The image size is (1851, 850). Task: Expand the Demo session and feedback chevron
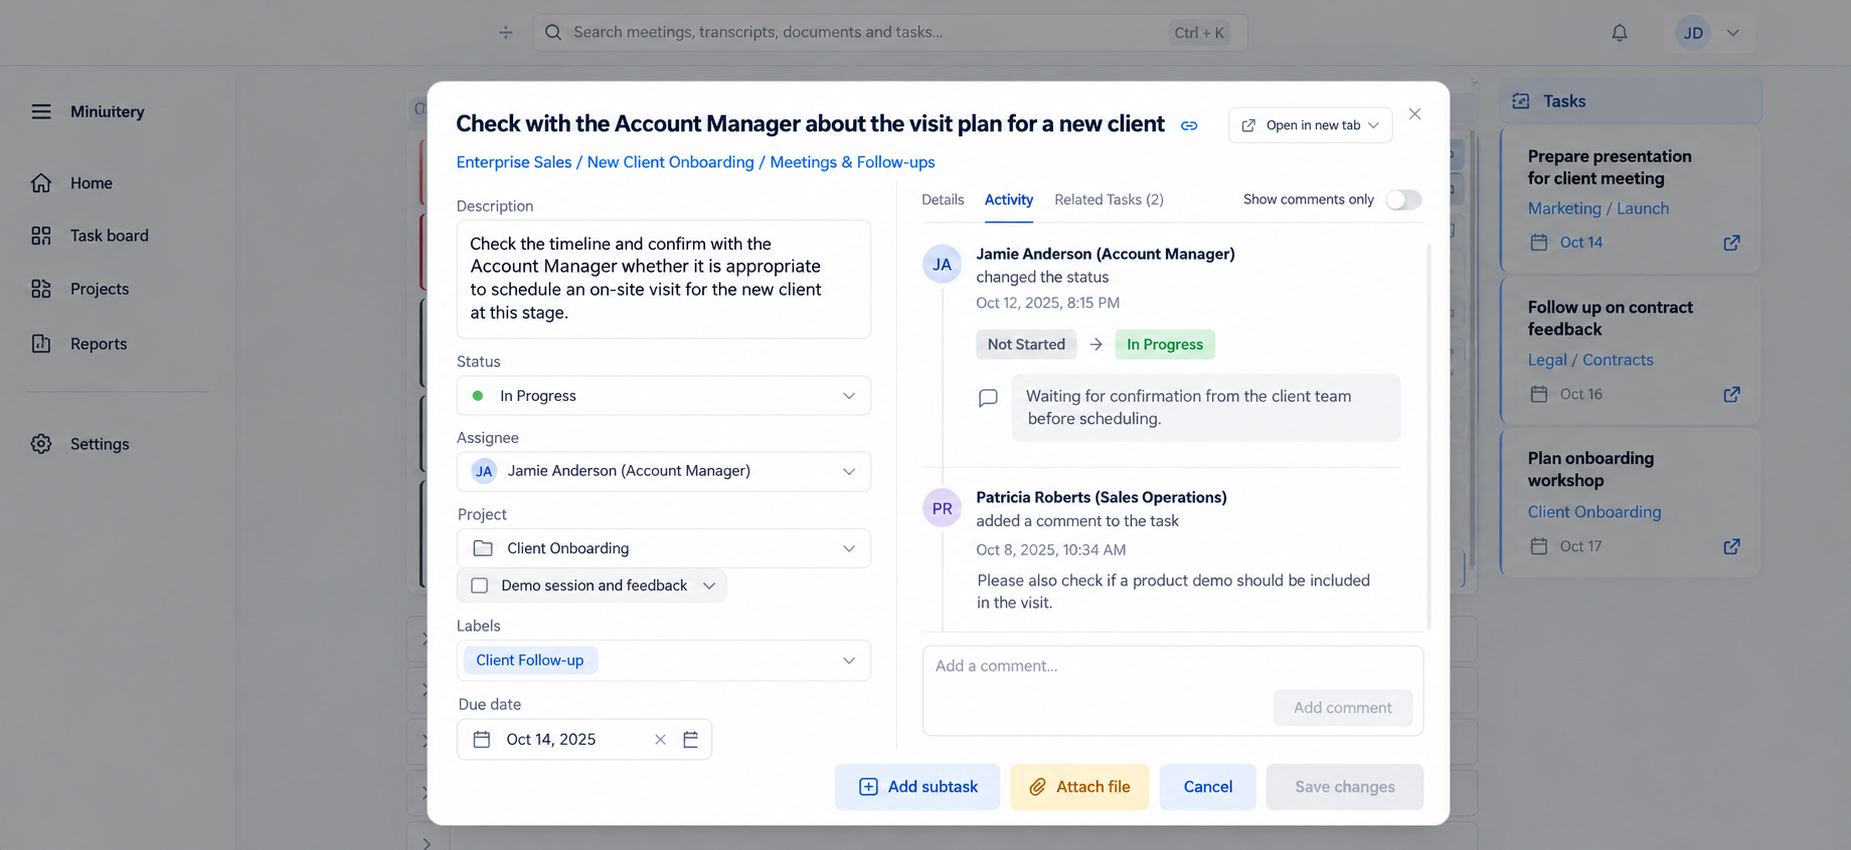[709, 585]
